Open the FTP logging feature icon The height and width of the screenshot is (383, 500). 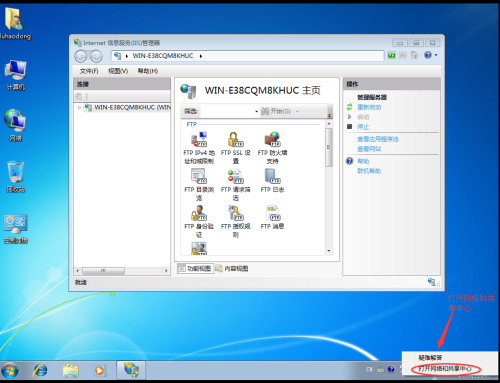[272, 181]
